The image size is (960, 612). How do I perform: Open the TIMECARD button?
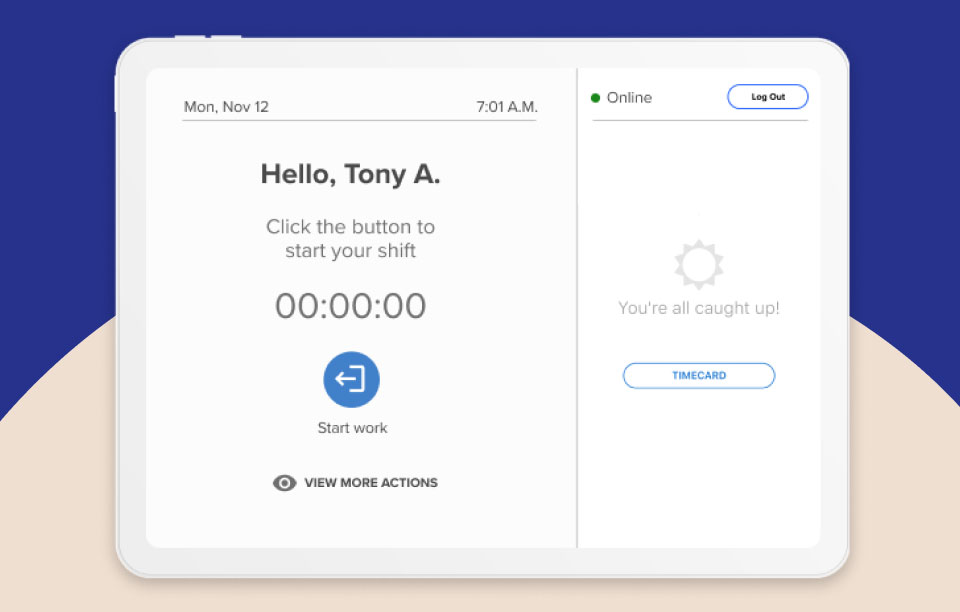(x=698, y=375)
